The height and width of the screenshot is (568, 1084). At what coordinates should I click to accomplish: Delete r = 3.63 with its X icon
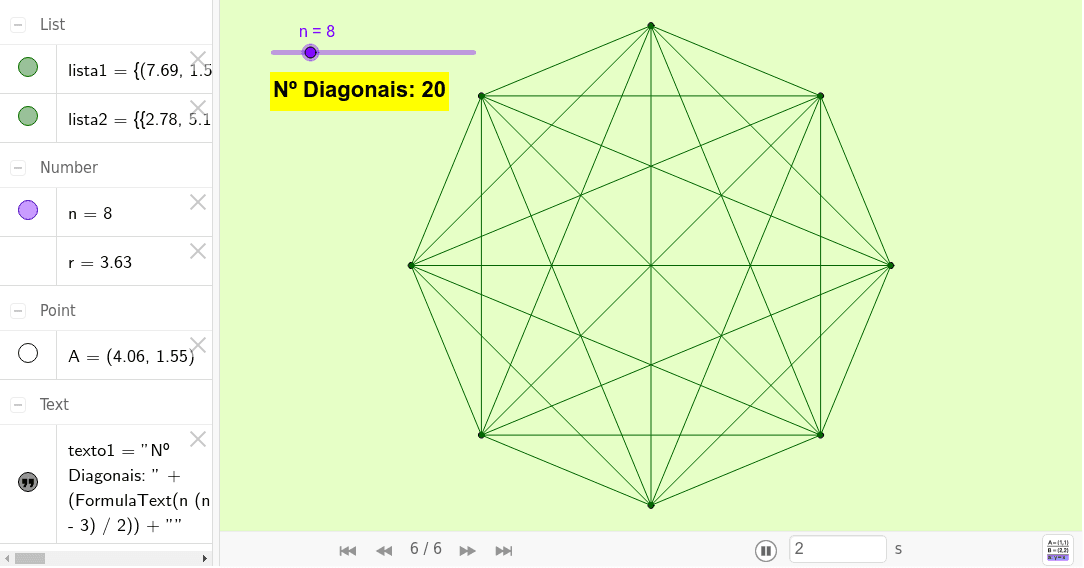click(x=198, y=252)
